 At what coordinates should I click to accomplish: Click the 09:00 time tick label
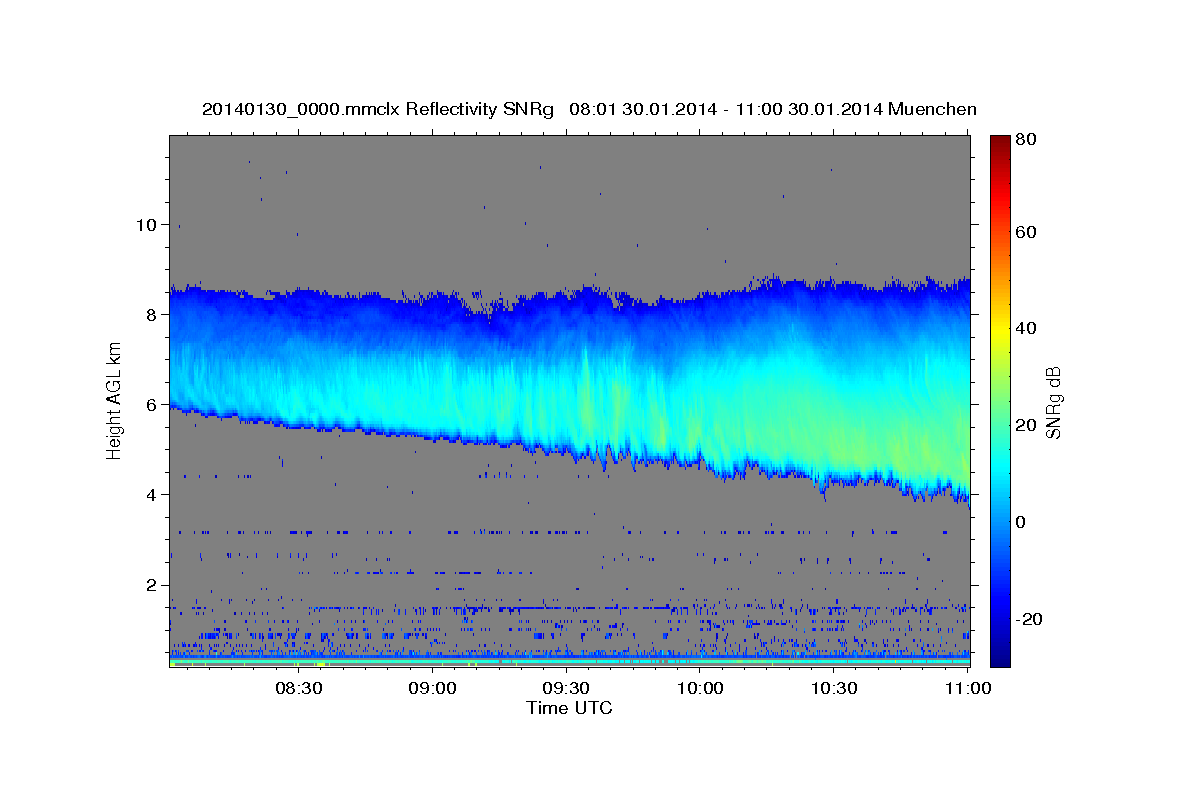pyautogui.click(x=433, y=689)
